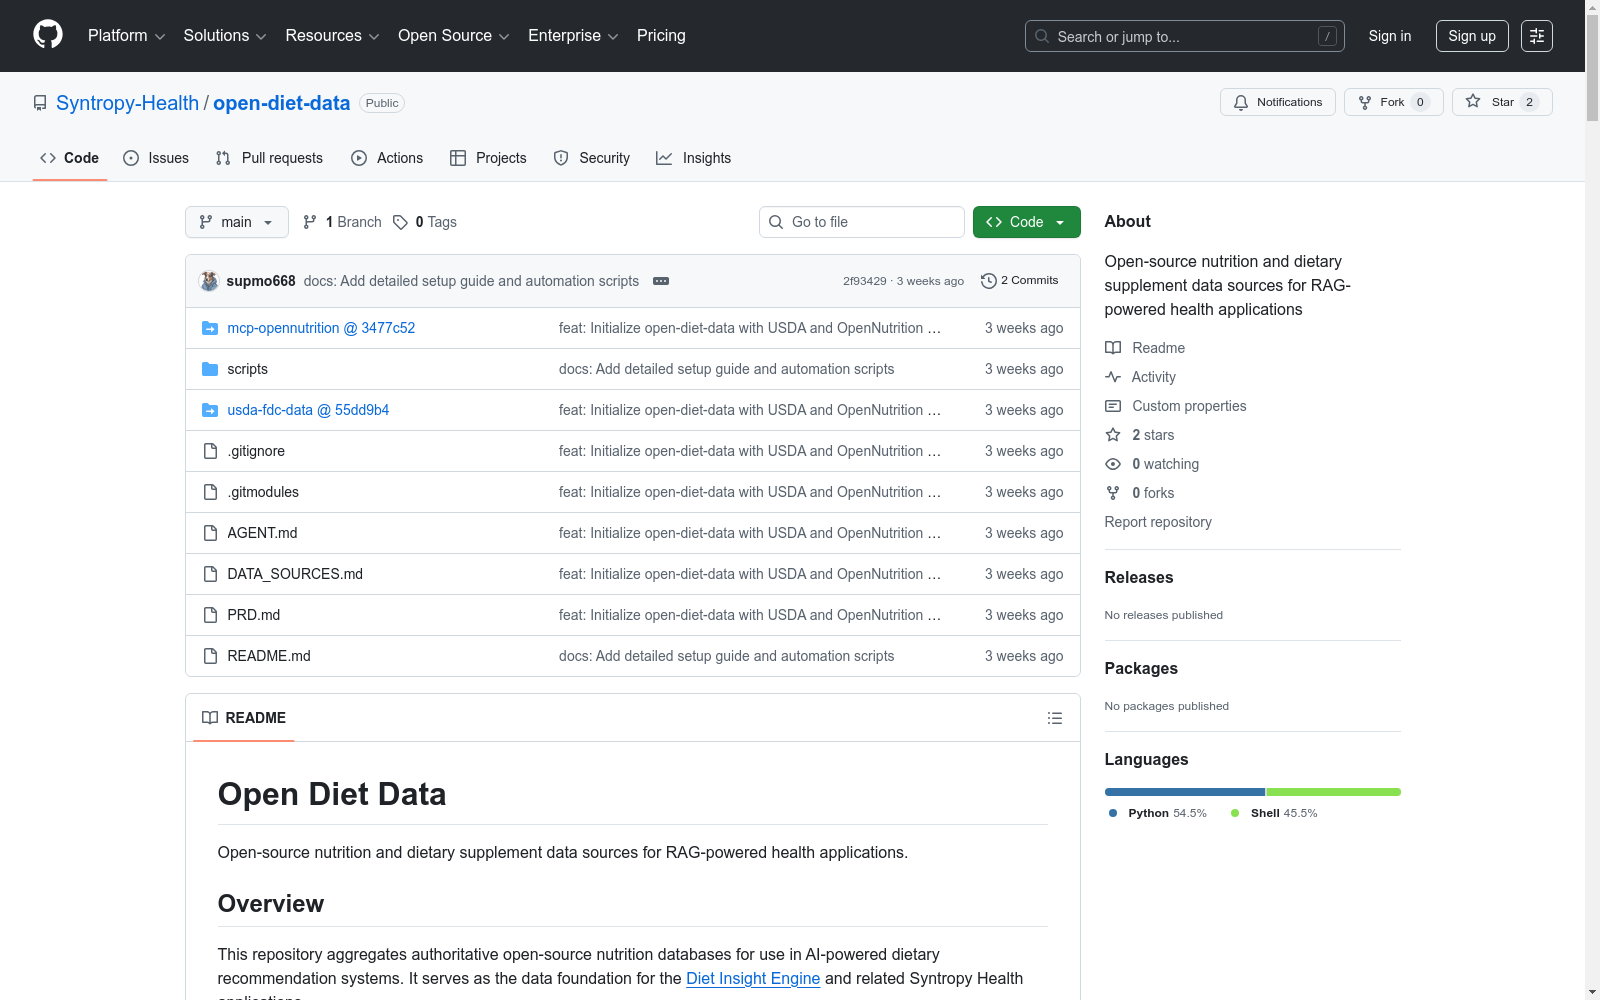Click the mcp-opennutrition submodule folder icon
This screenshot has width=1600, height=1000.
pyautogui.click(x=210, y=328)
